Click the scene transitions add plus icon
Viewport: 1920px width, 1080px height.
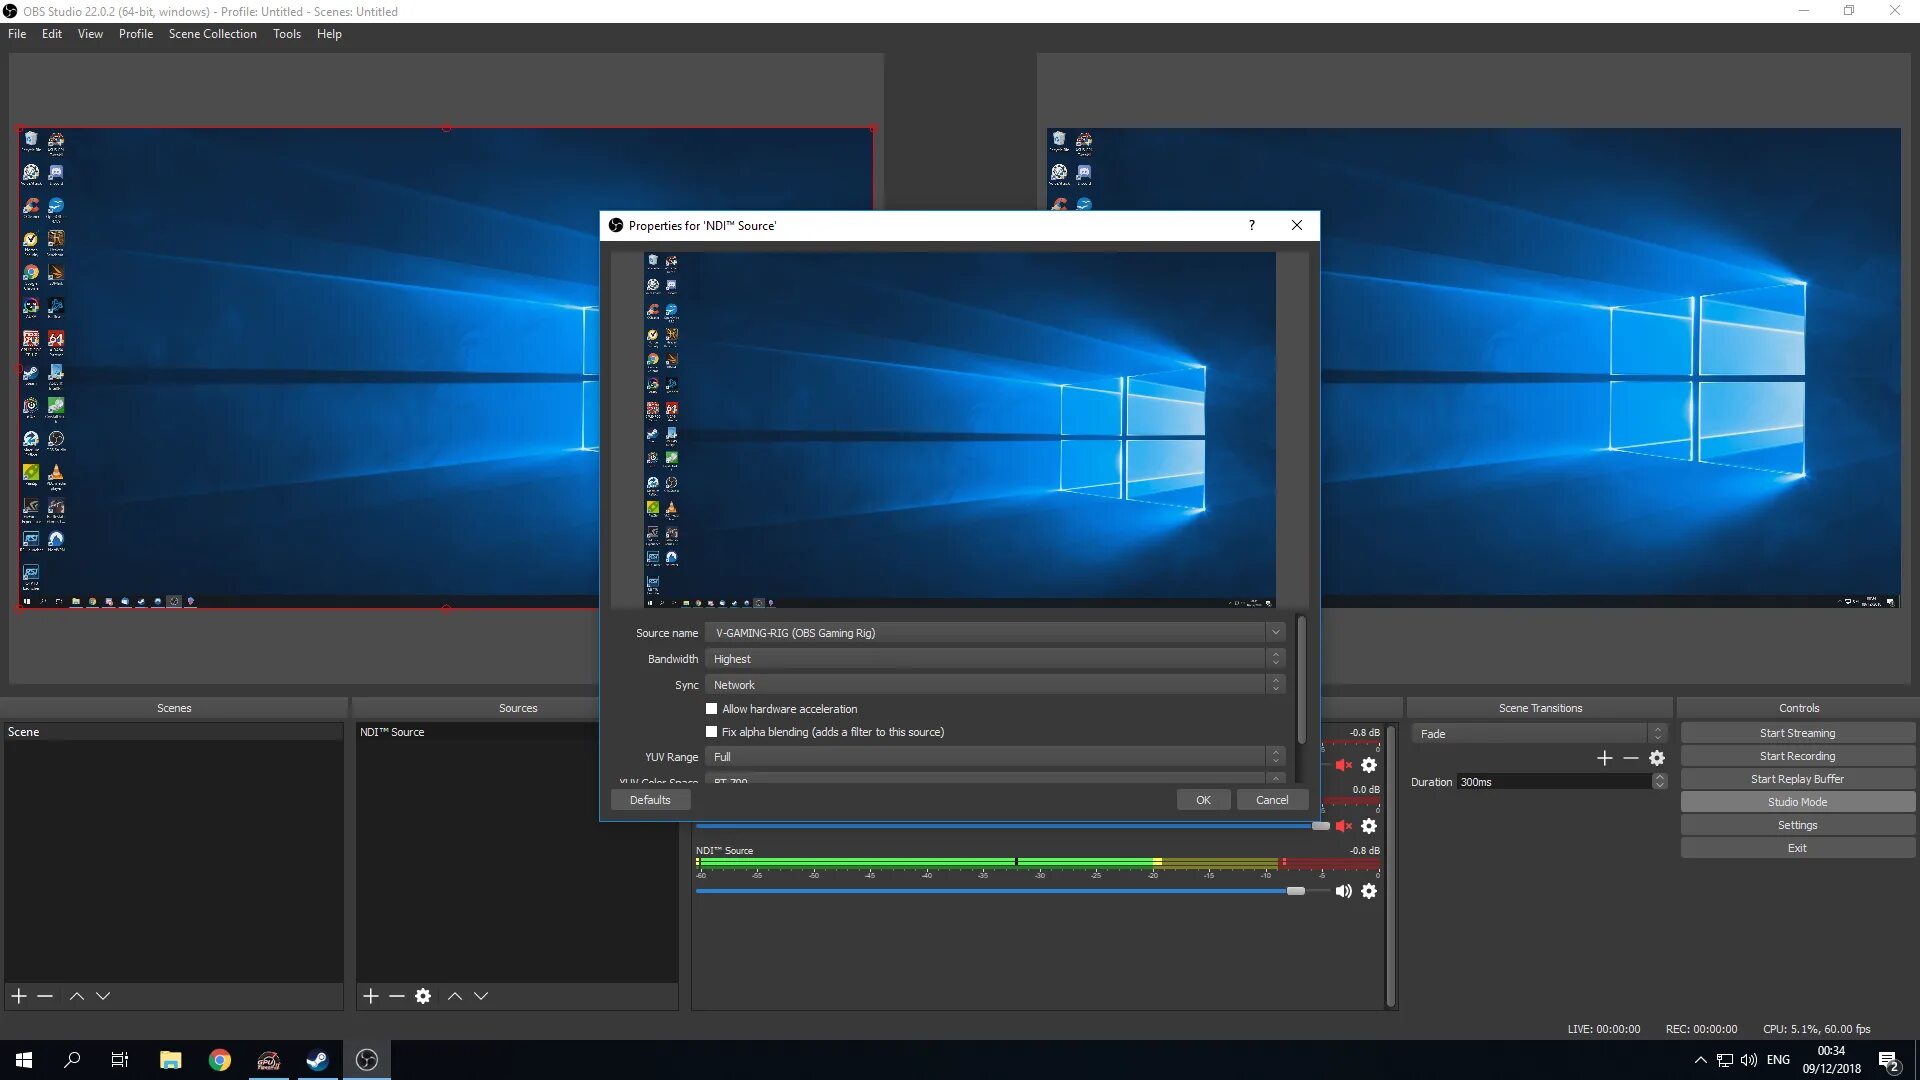point(1605,758)
